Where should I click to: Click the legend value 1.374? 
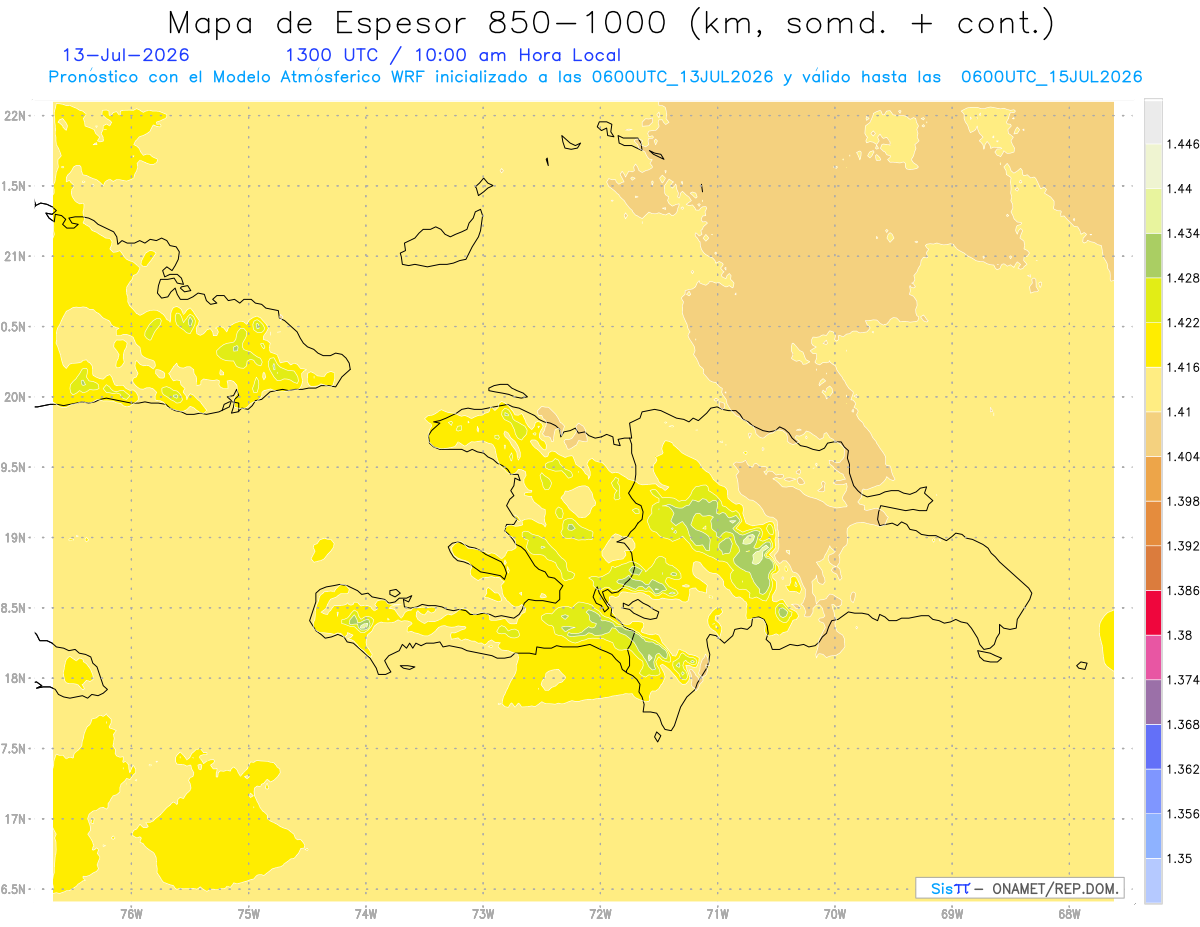point(1183,680)
